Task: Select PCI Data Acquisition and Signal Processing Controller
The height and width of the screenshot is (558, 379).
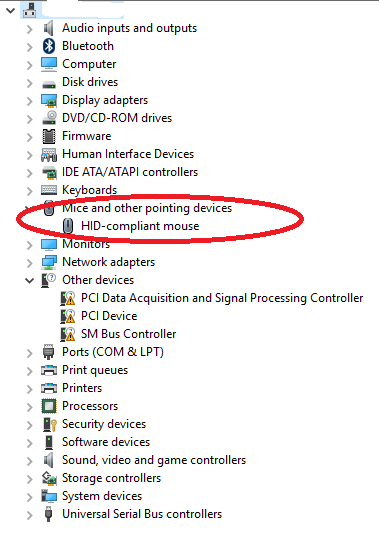Action: coord(222,298)
